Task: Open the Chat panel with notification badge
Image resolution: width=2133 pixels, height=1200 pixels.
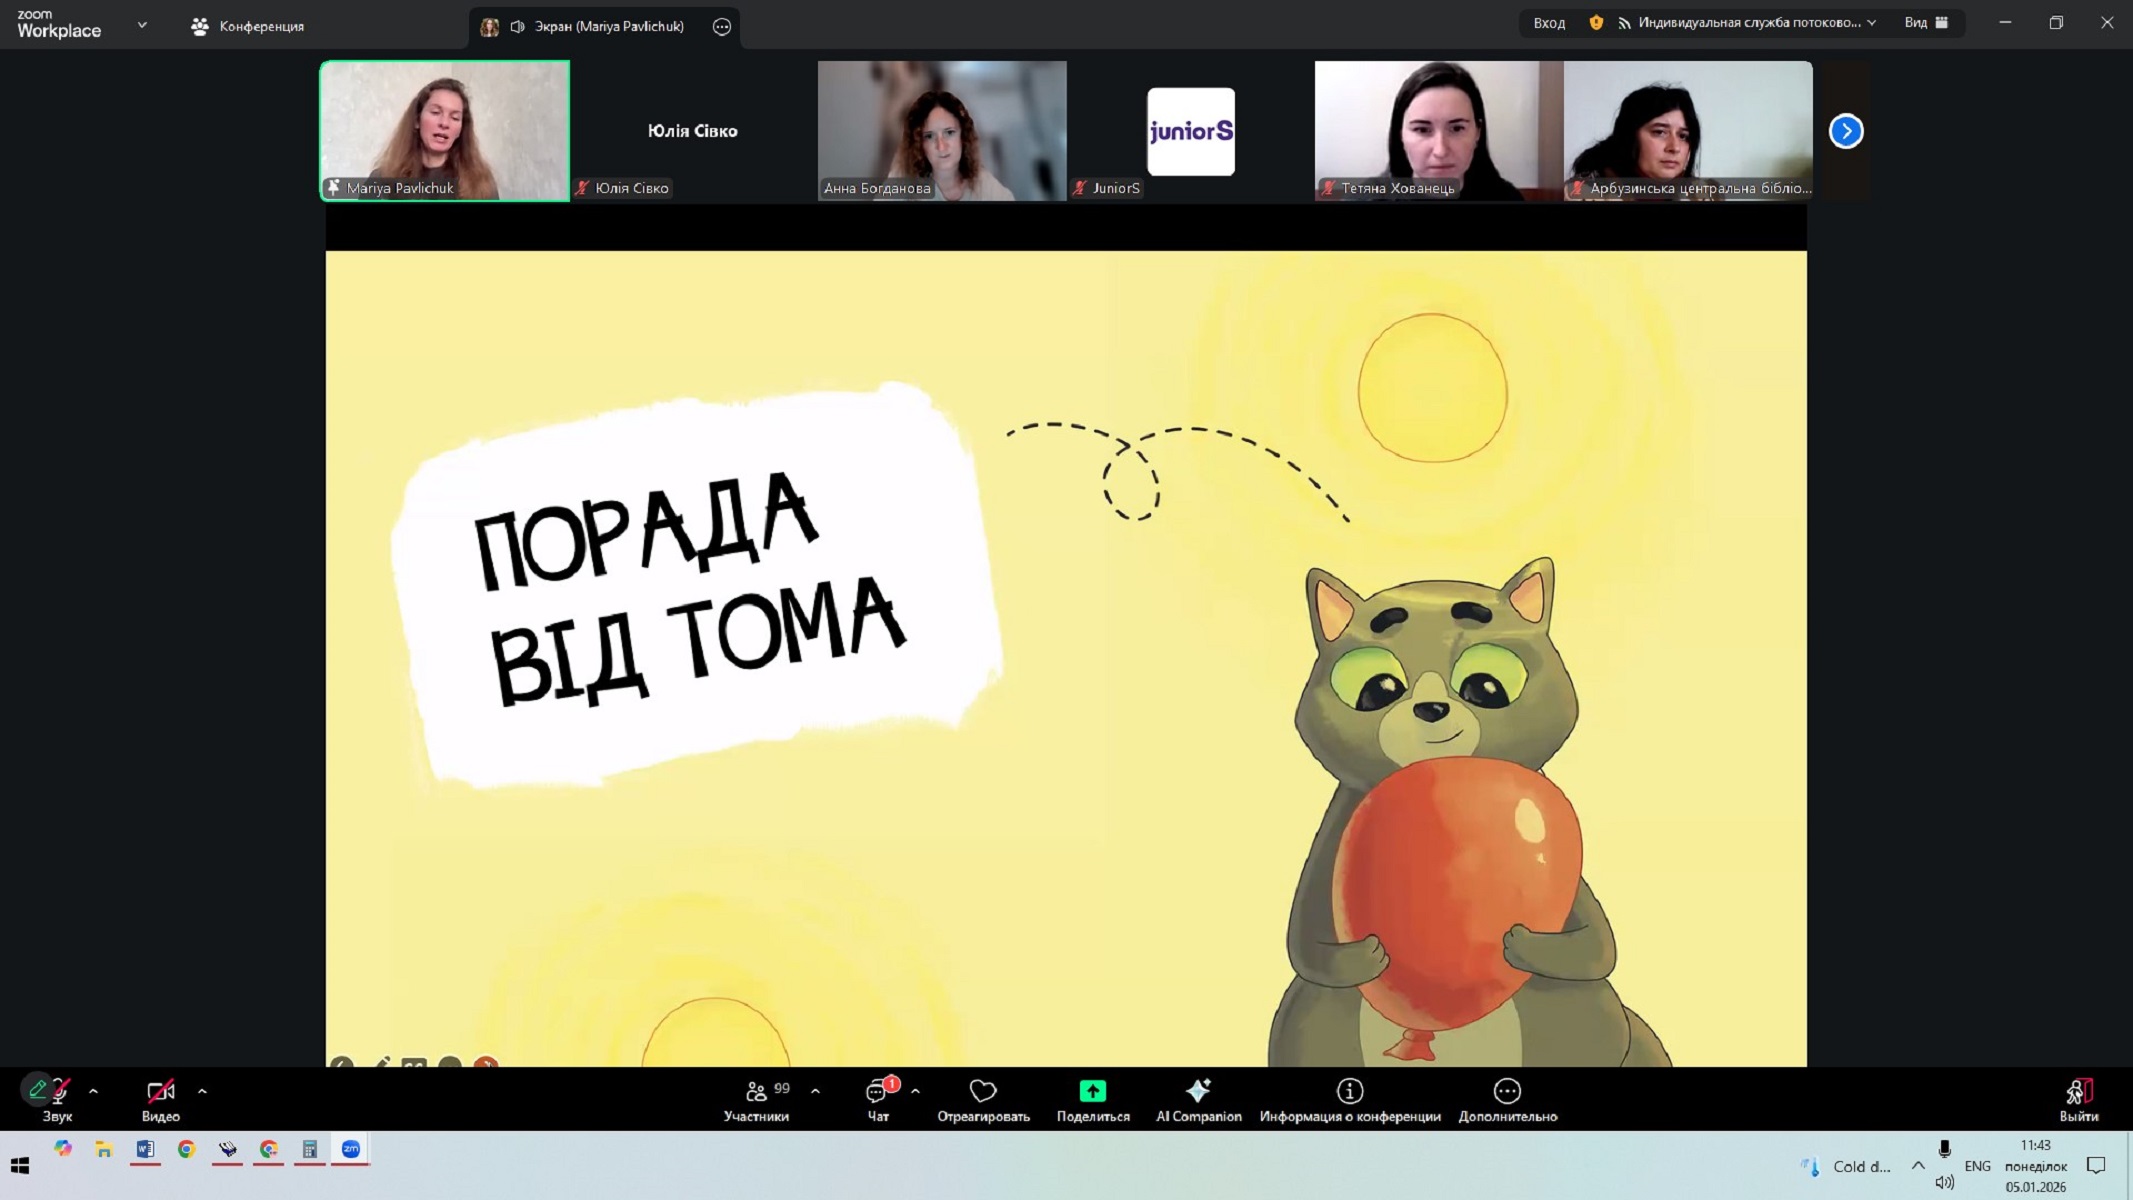Action: (878, 1091)
